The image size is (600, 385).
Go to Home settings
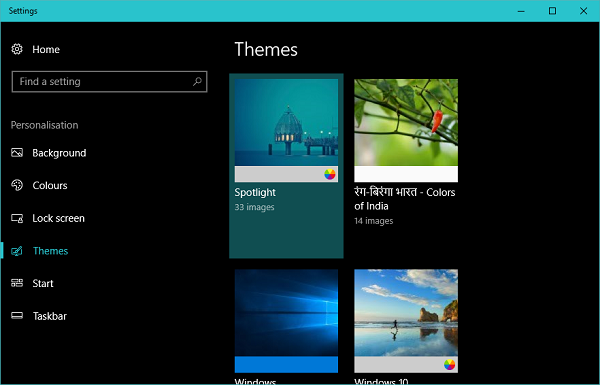click(x=46, y=49)
